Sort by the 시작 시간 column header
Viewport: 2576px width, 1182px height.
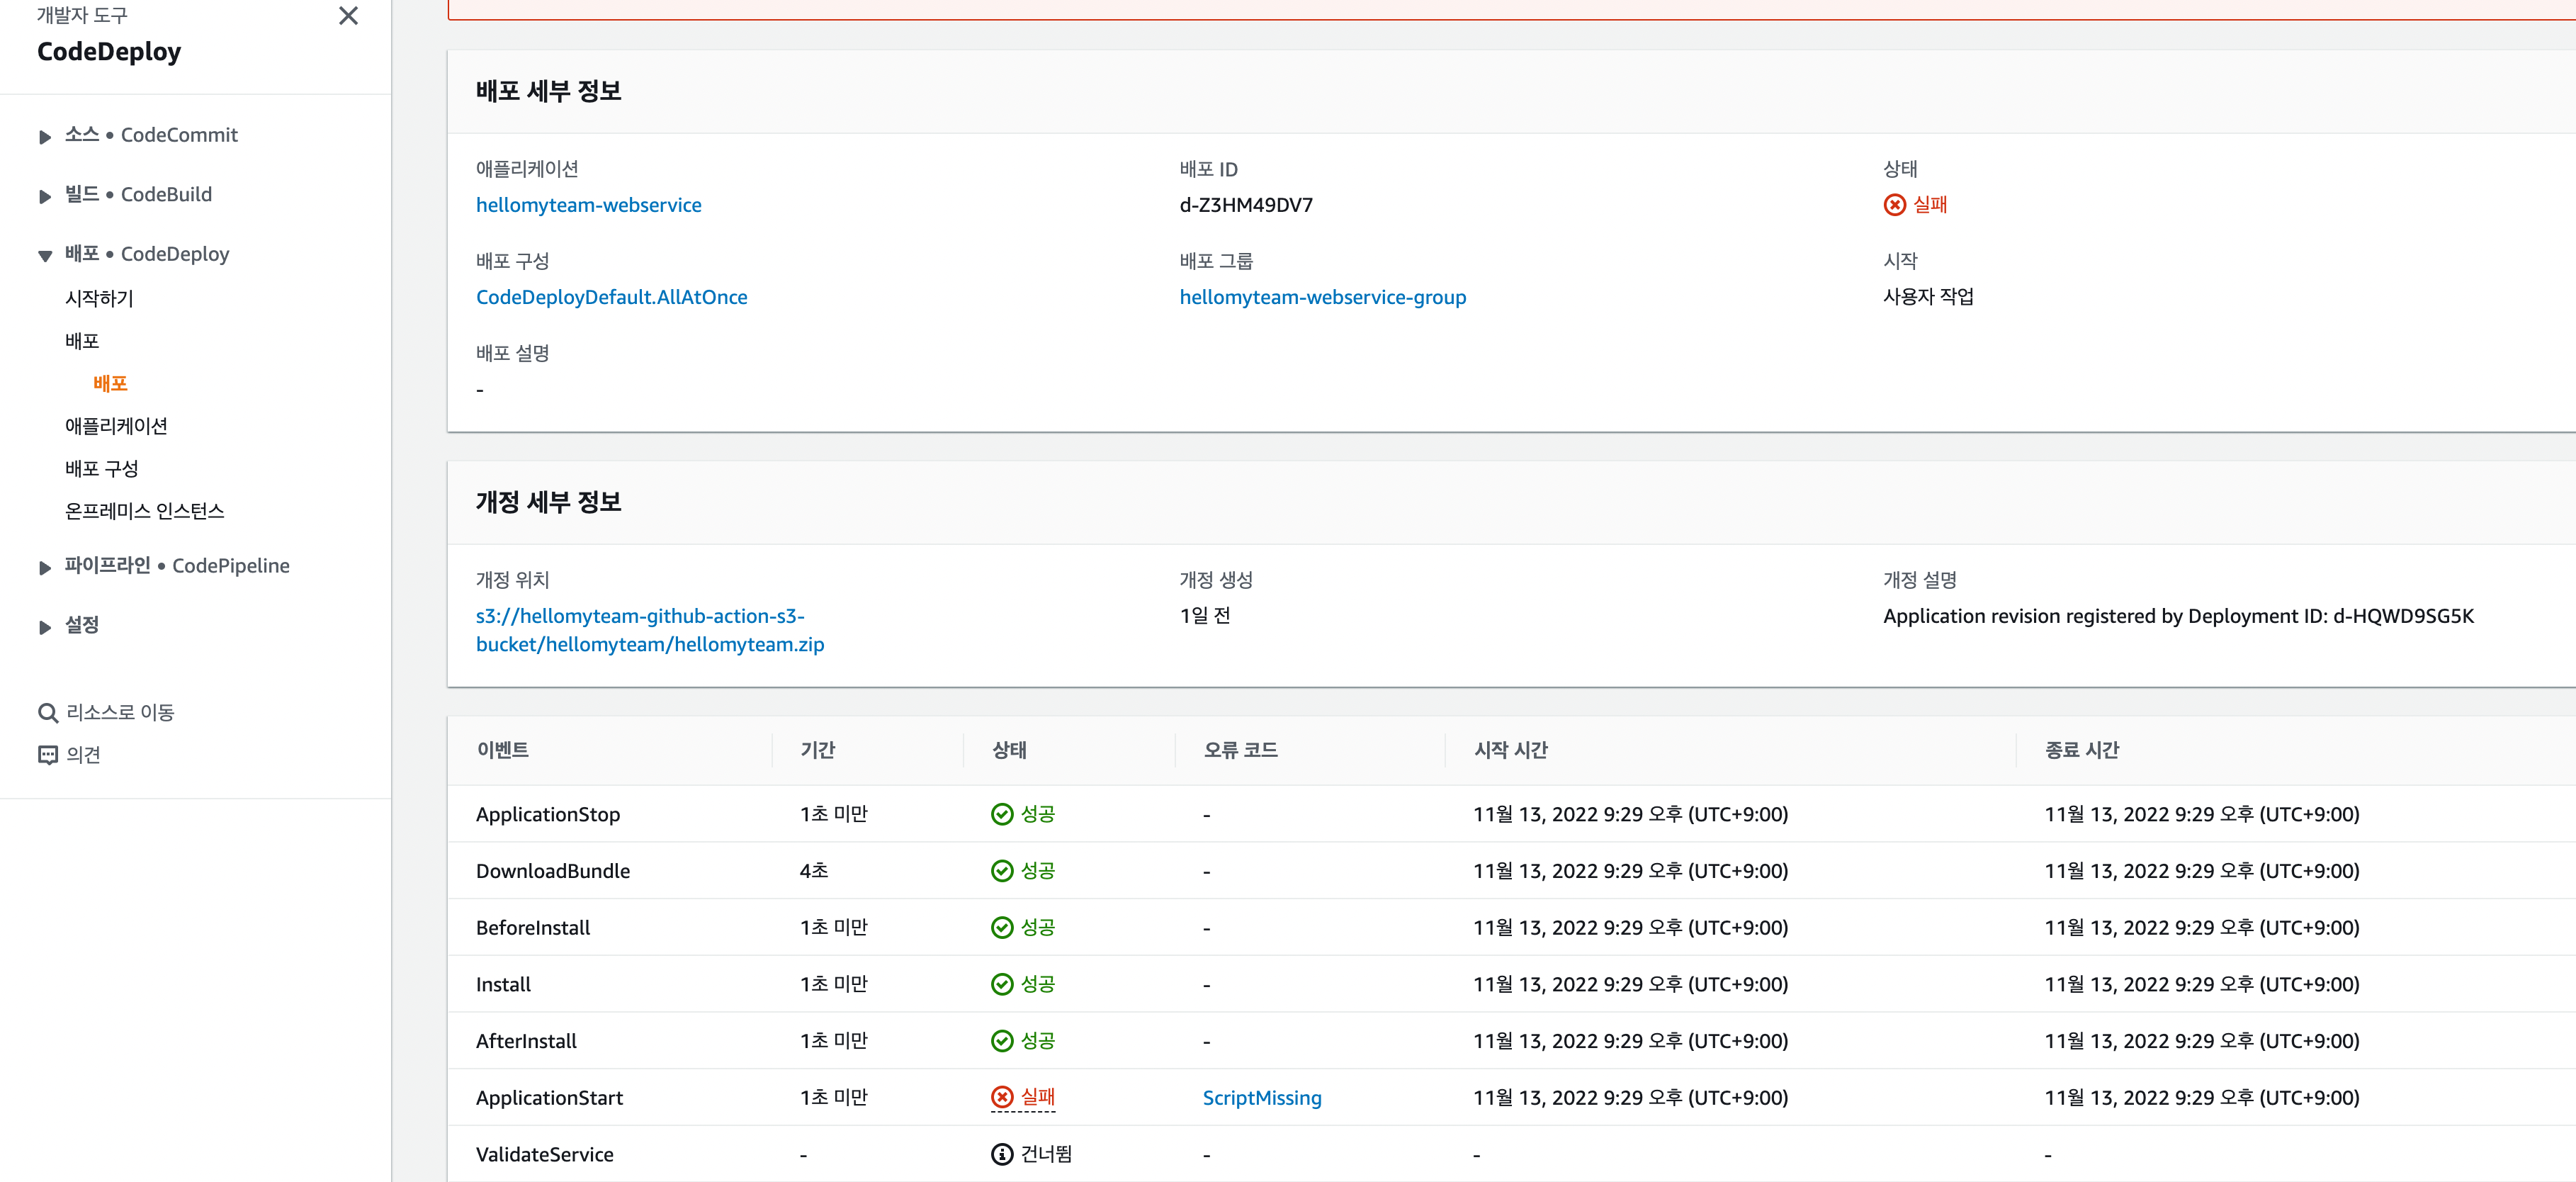1510,750
